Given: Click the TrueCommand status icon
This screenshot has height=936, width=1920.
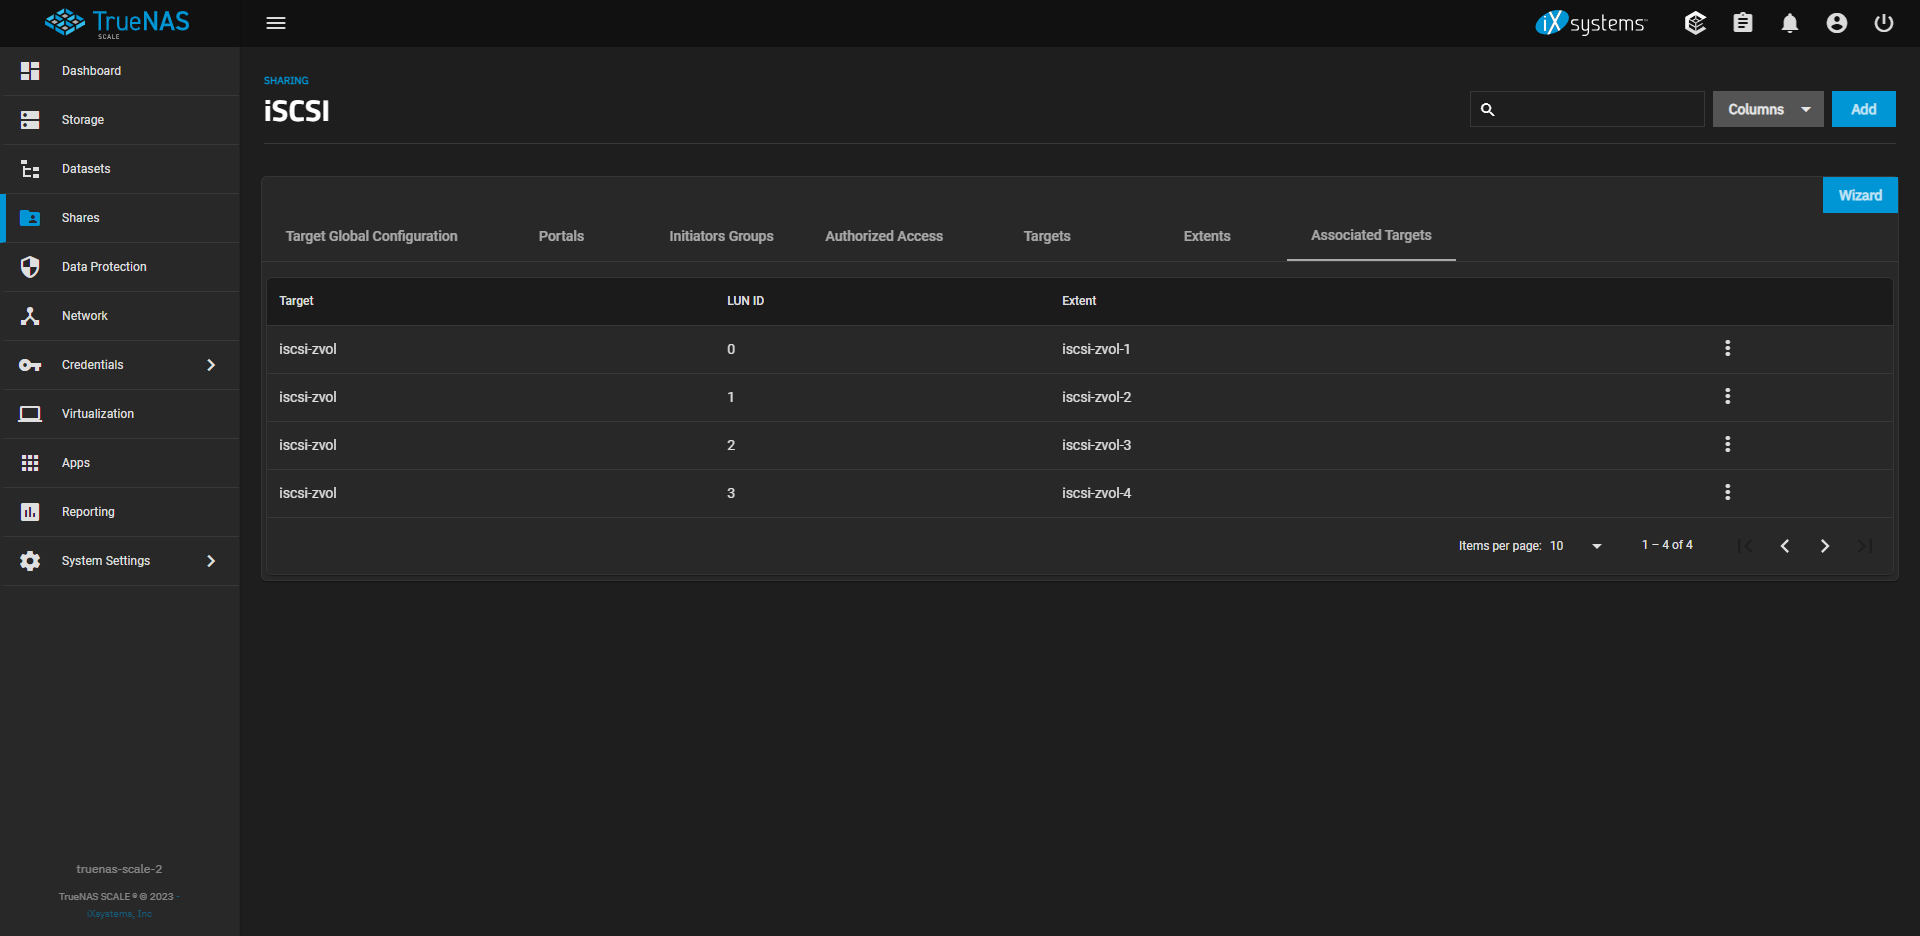Looking at the screenshot, I should [1695, 23].
